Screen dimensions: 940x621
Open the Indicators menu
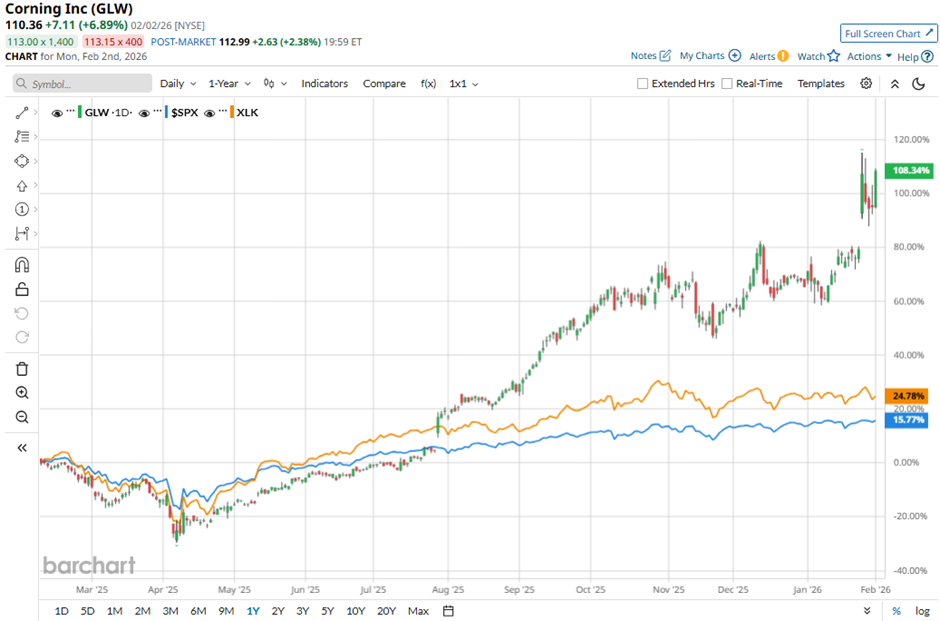click(324, 83)
